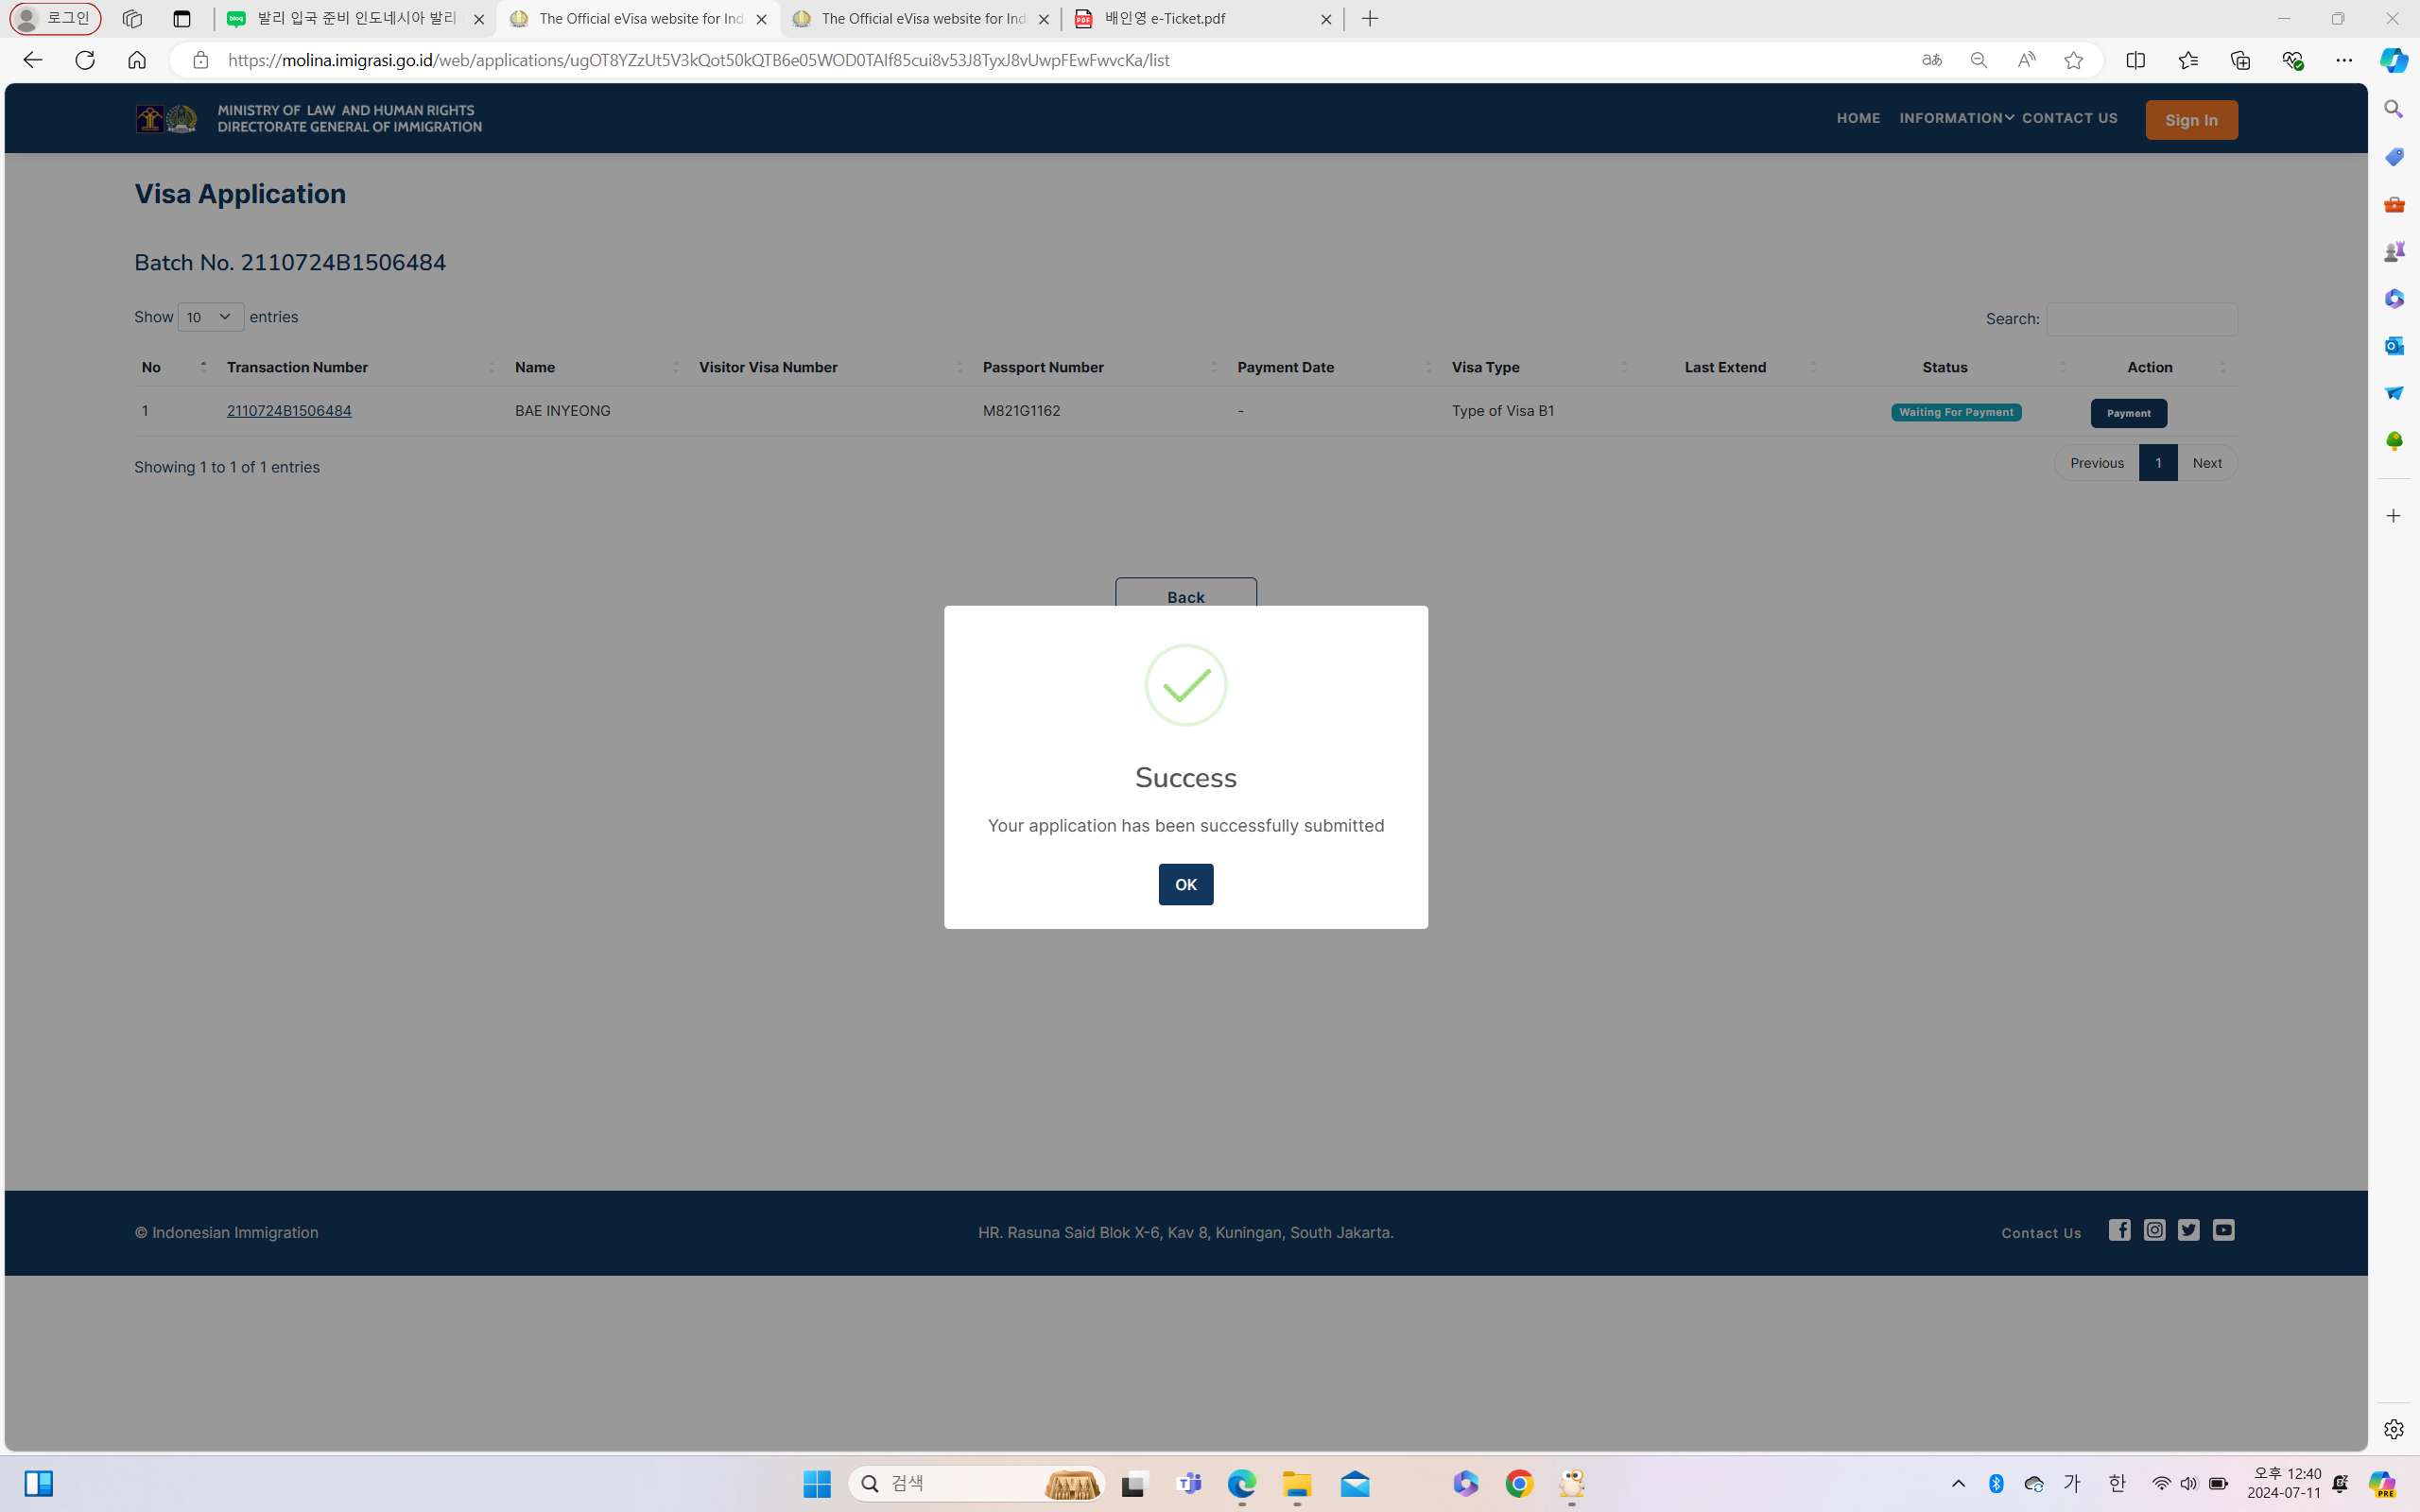Click the Waiting For Payment status badge
Image resolution: width=2420 pixels, height=1512 pixels.
(1955, 412)
